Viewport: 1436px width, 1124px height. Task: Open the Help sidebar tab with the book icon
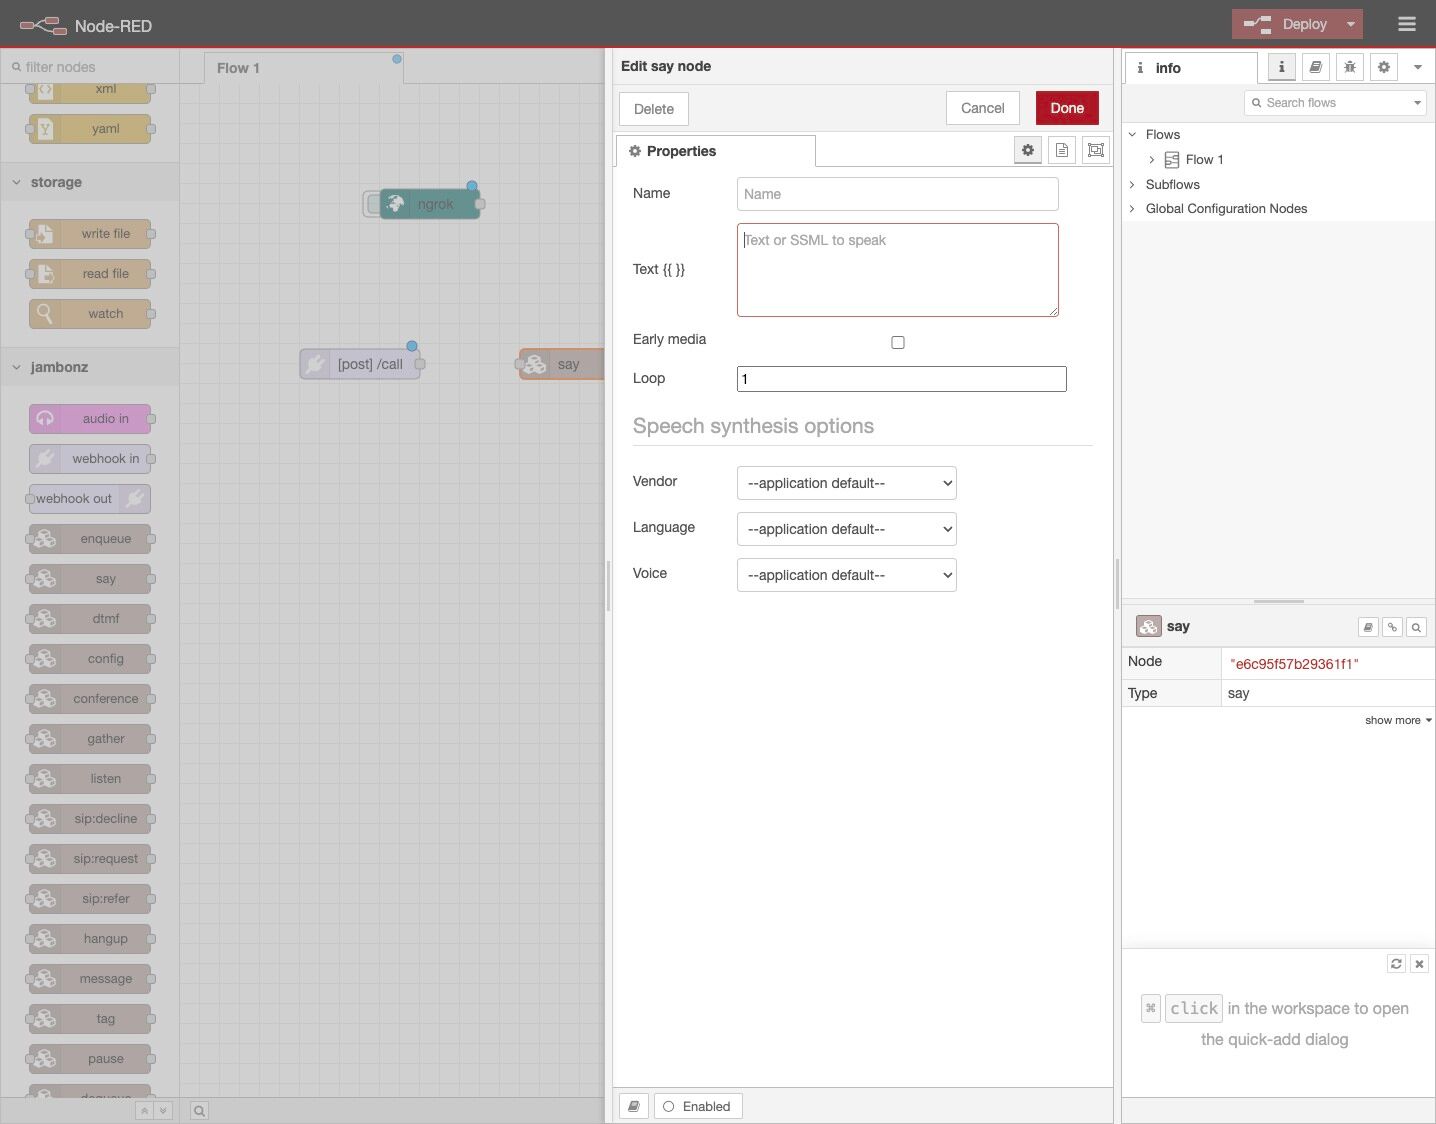(x=1315, y=67)
